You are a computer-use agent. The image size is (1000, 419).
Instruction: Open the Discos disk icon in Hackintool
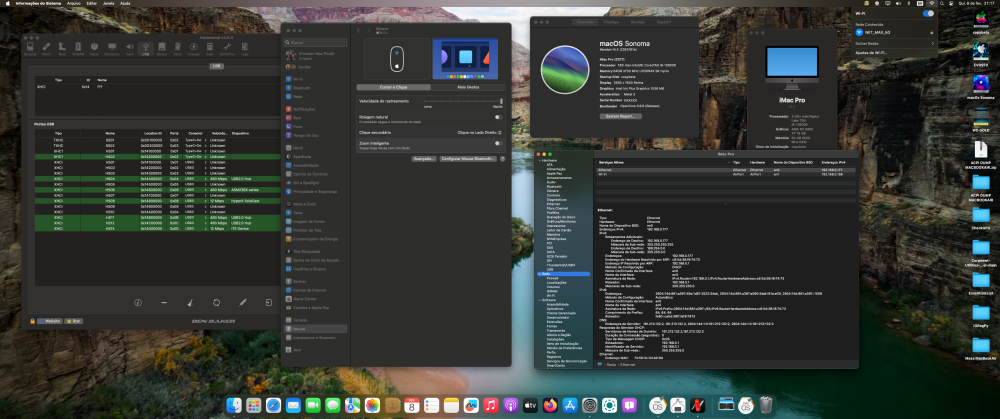click(162, 48)
